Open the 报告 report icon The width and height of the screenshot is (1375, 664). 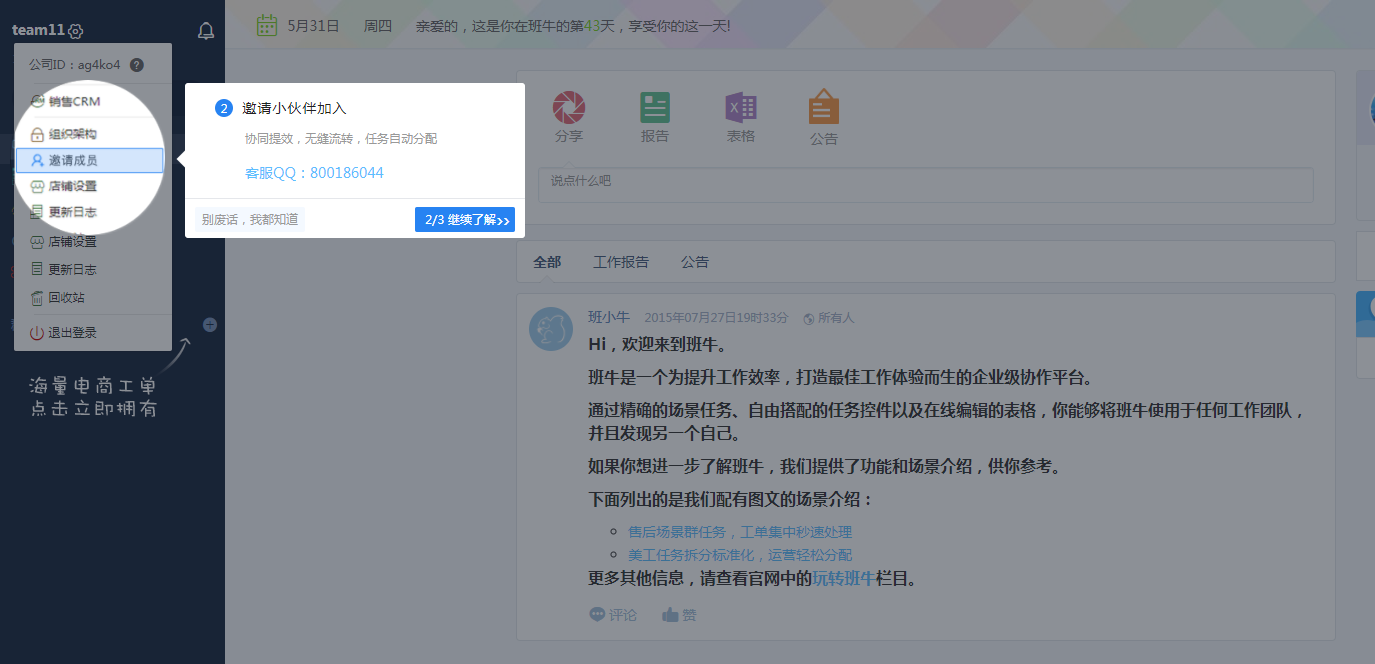pyautogui.click(x=655, y=108)
